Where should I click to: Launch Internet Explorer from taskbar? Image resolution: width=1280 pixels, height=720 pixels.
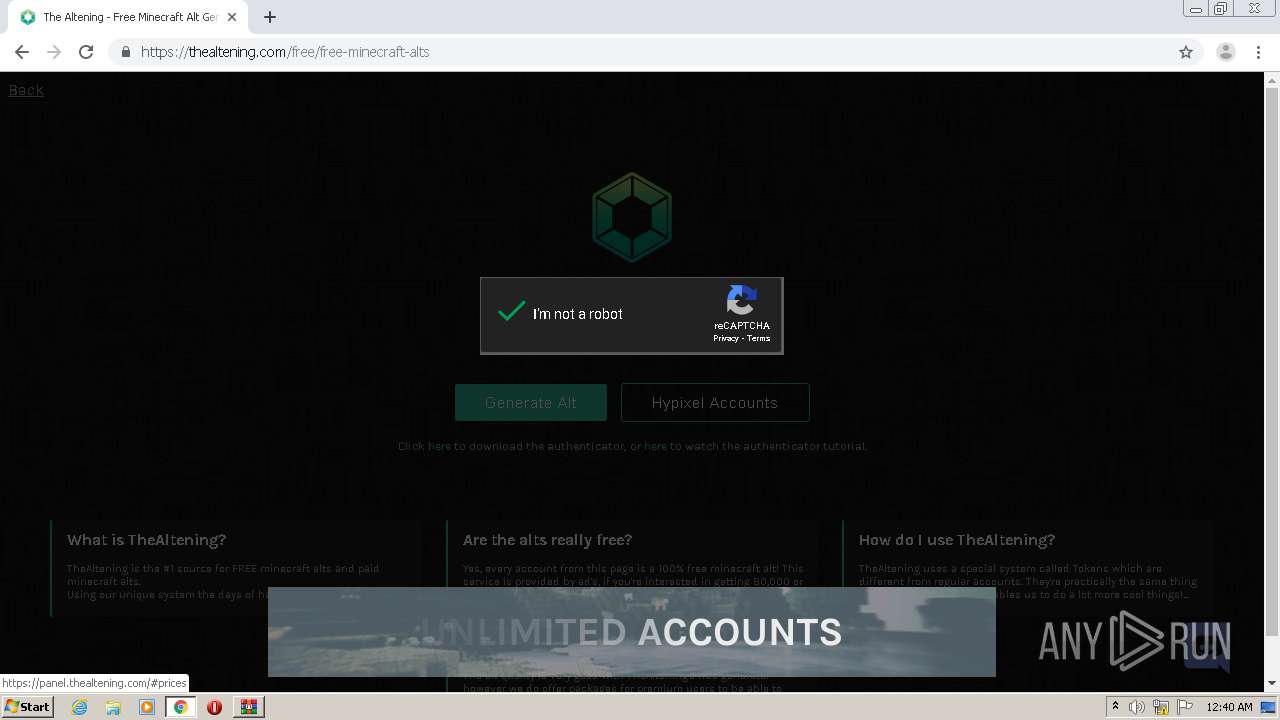(x=80, y=707)
